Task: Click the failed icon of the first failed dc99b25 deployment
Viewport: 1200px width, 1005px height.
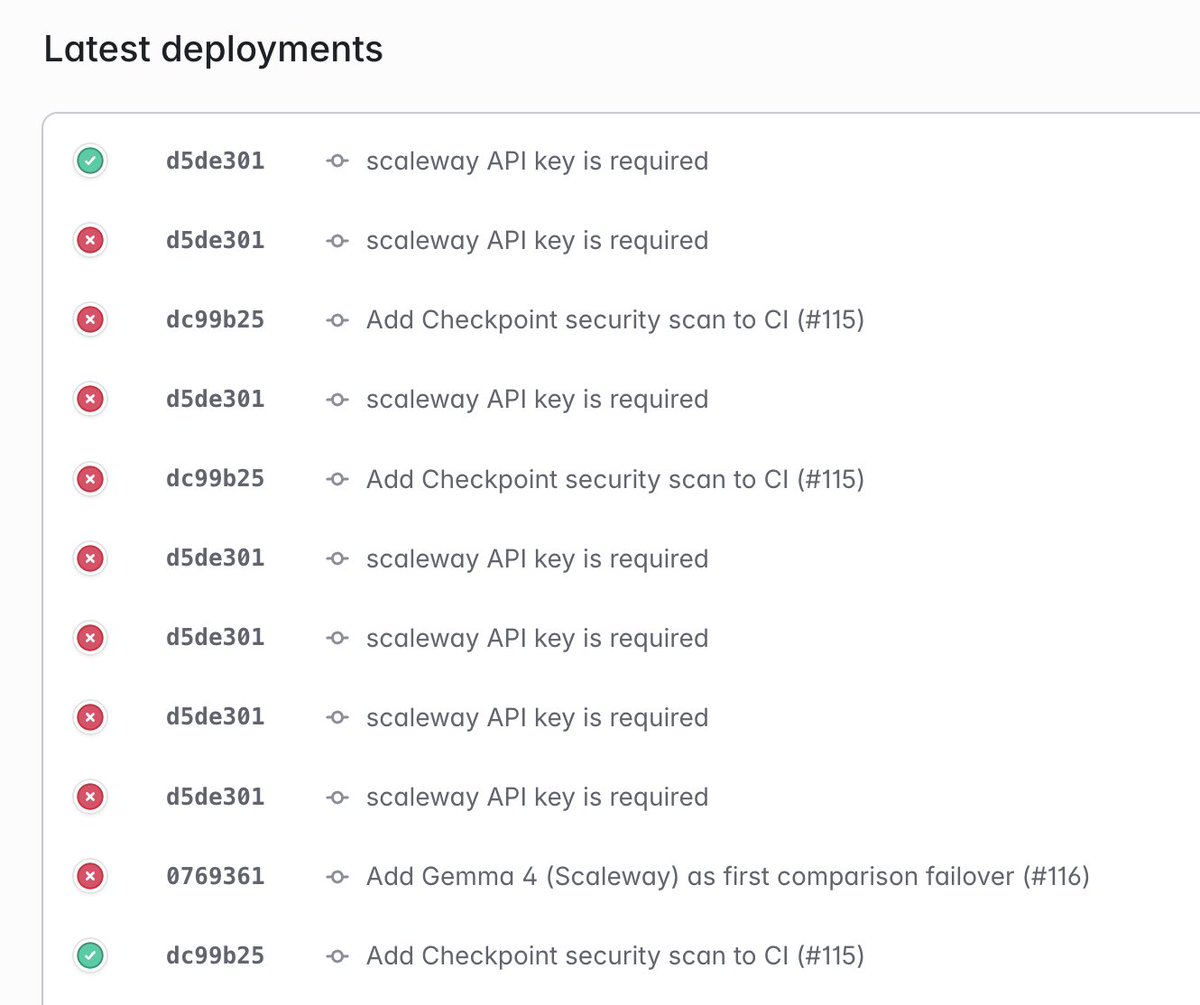Action: pyautogui.click(x=90, y=320)
